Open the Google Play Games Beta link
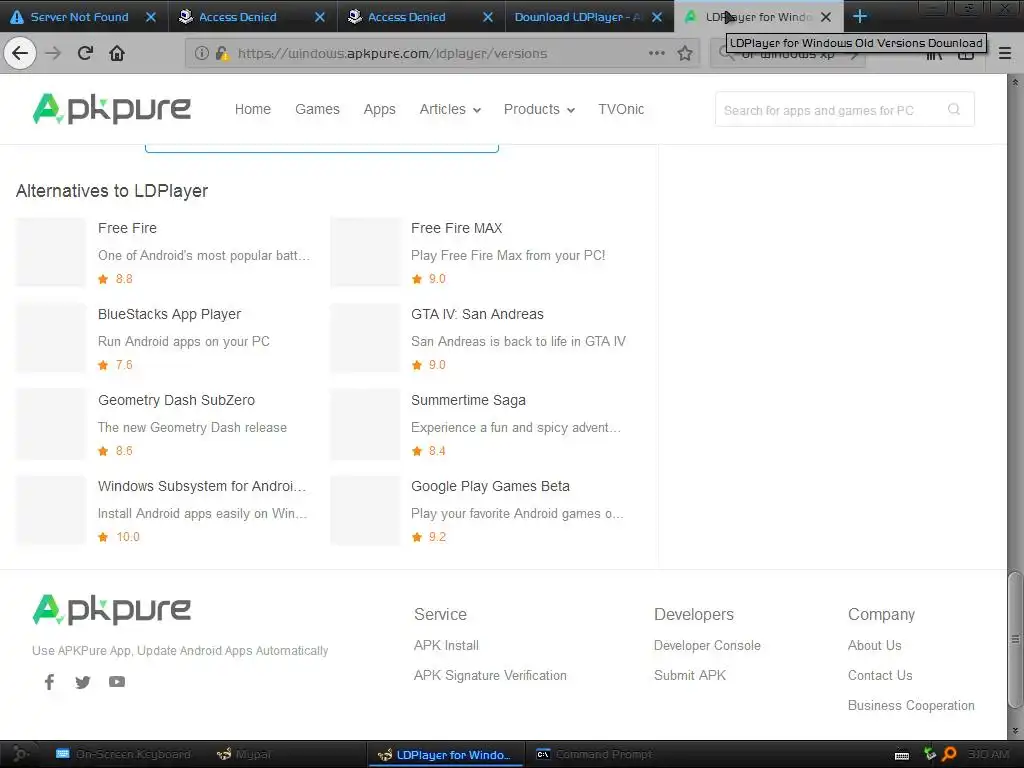1024x768 pixels. [x=490, y=487]
